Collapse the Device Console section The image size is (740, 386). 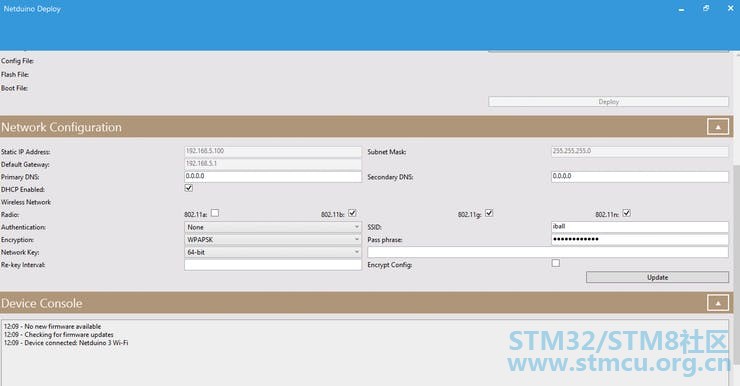718,303
